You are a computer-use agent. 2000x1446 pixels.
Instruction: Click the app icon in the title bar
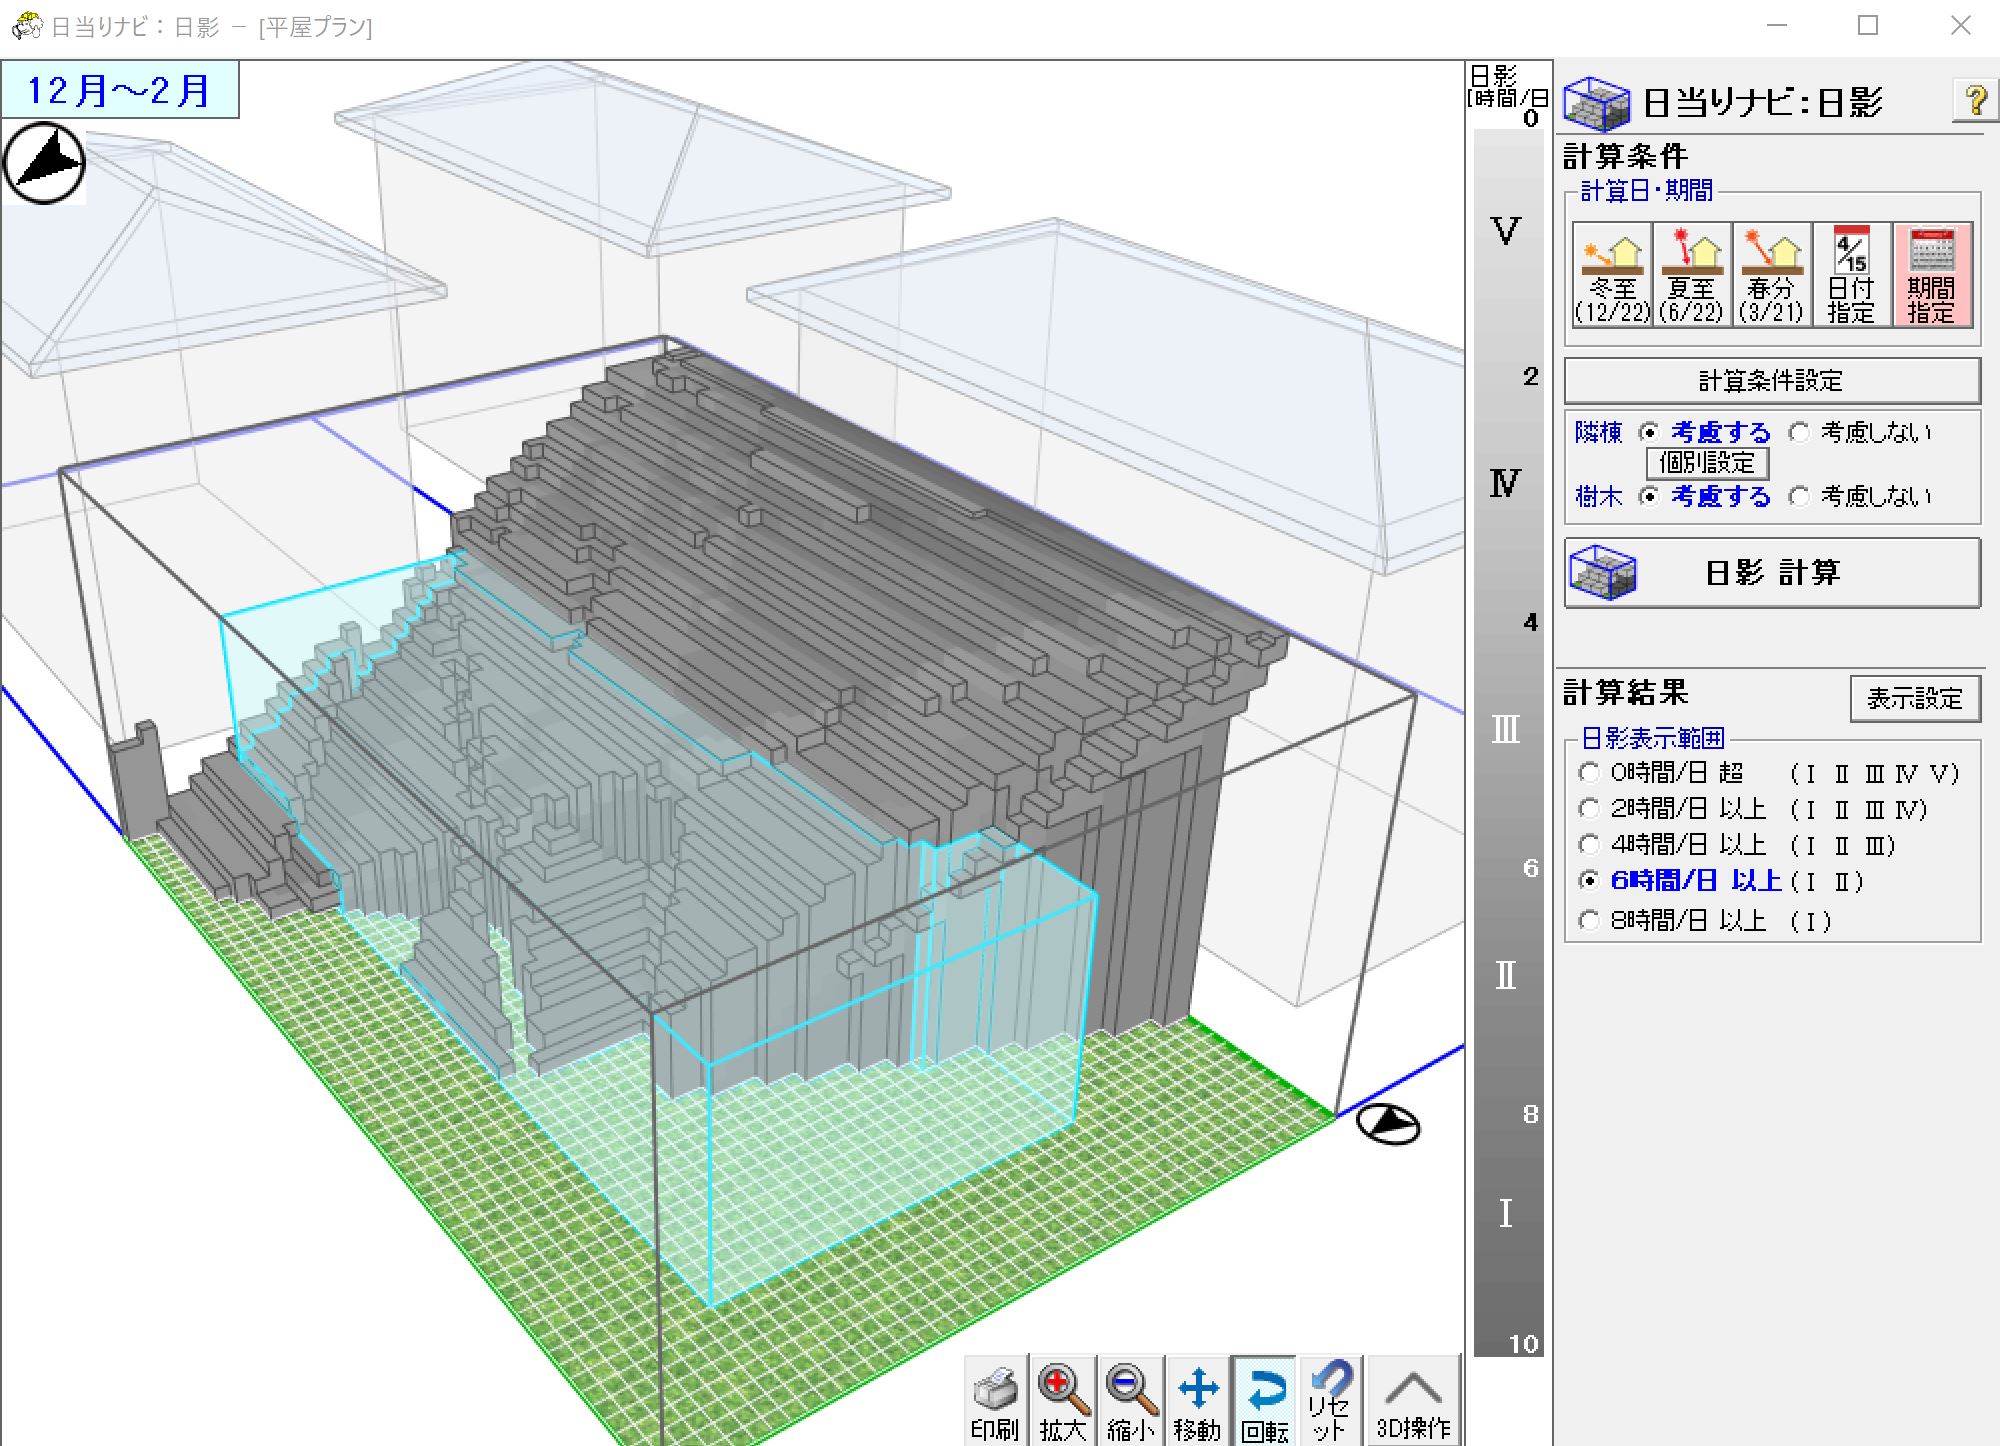pyautogui.click(x=26, y=26)
